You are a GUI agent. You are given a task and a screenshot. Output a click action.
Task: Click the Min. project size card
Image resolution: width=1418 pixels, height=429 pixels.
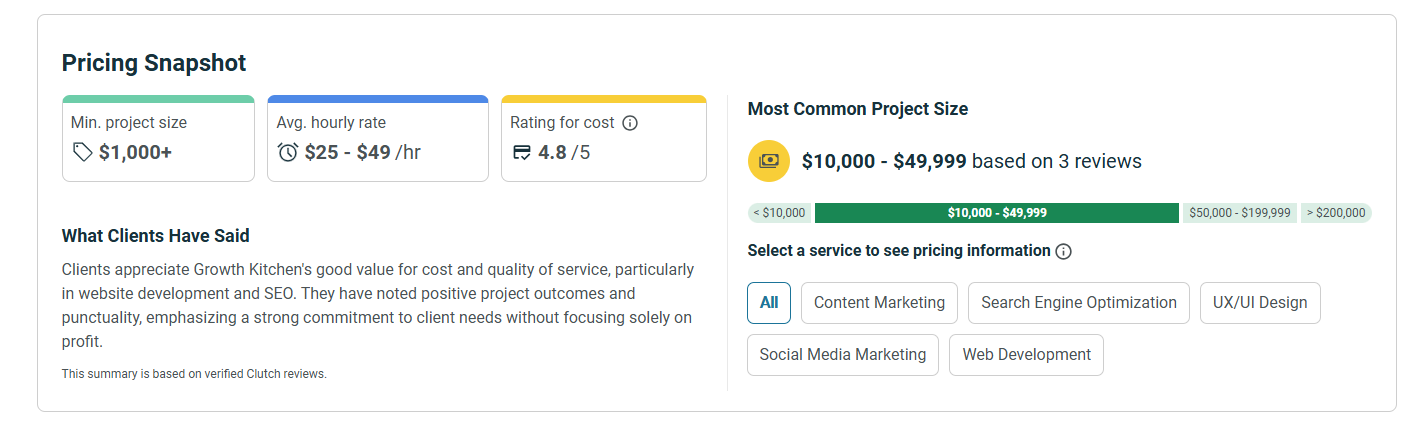click(158, 138)
